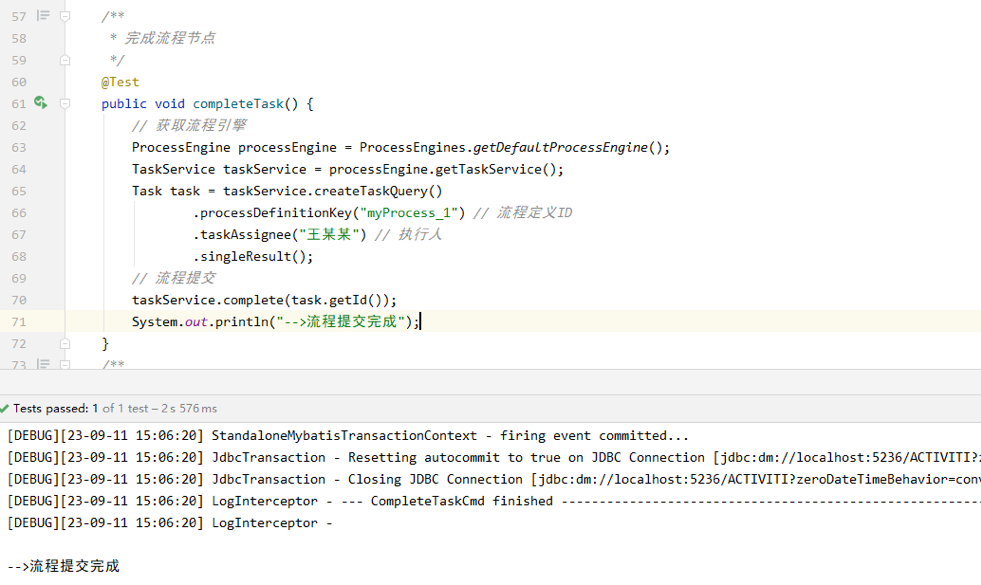Place cursor on singleResult() call

pos(256,257)
